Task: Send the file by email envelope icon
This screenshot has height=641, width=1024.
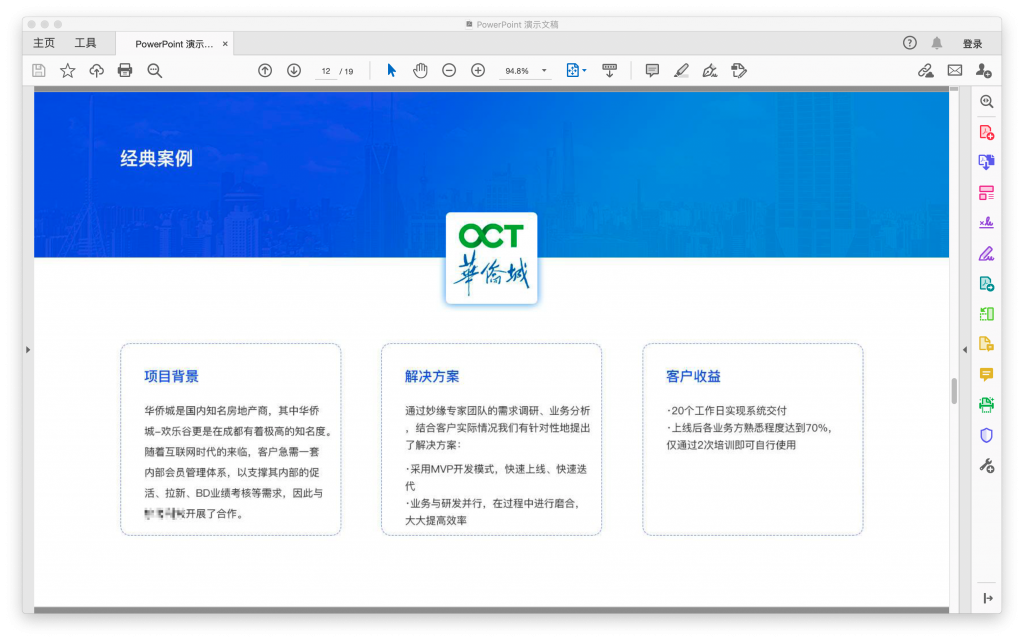Action: coord(955,70)
